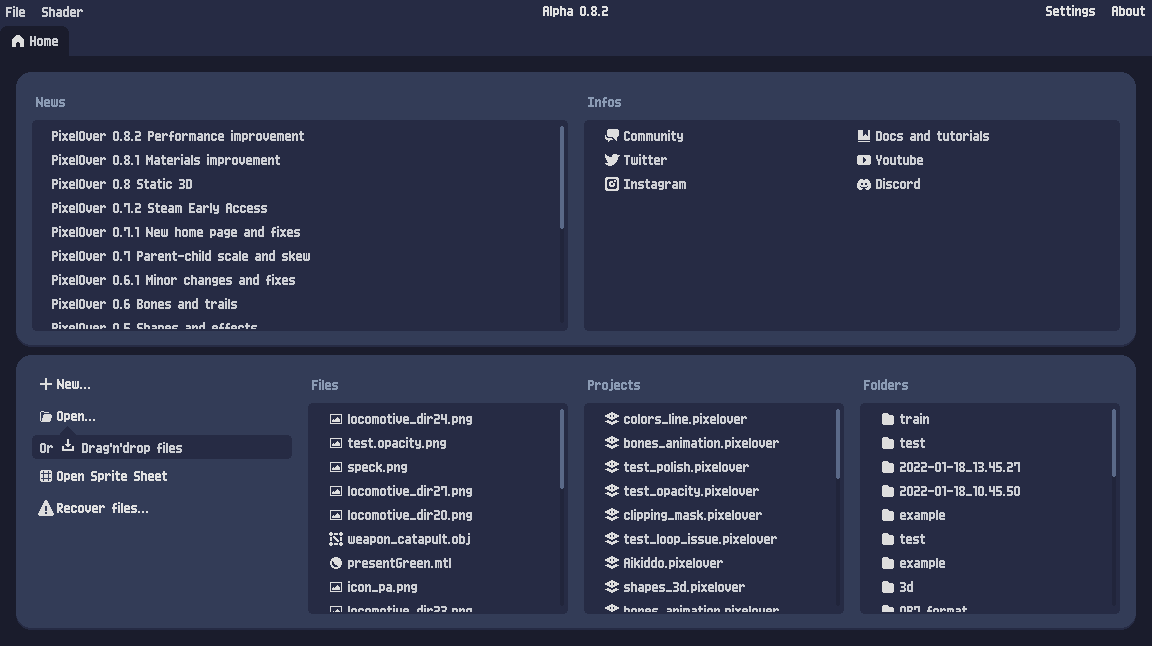Click the folder icon for 2022-01-18_13.45.27
Viewport: 1152px width, 646px height.
pos(888,467)
